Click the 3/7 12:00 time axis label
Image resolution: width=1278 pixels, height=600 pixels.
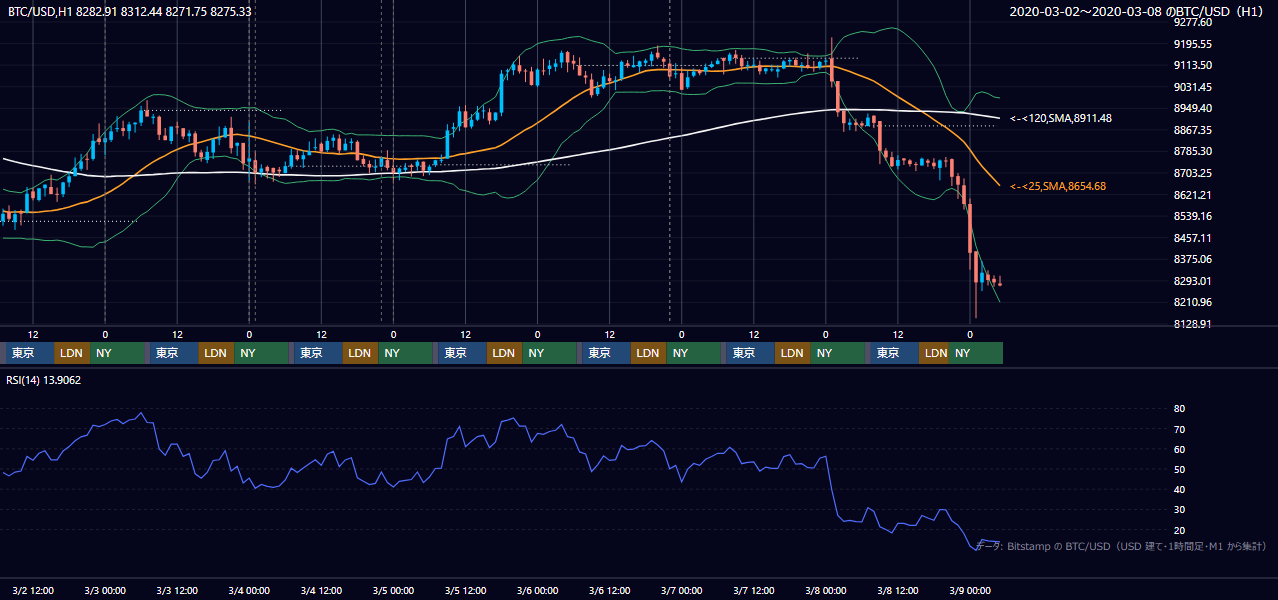coord(753,590)
